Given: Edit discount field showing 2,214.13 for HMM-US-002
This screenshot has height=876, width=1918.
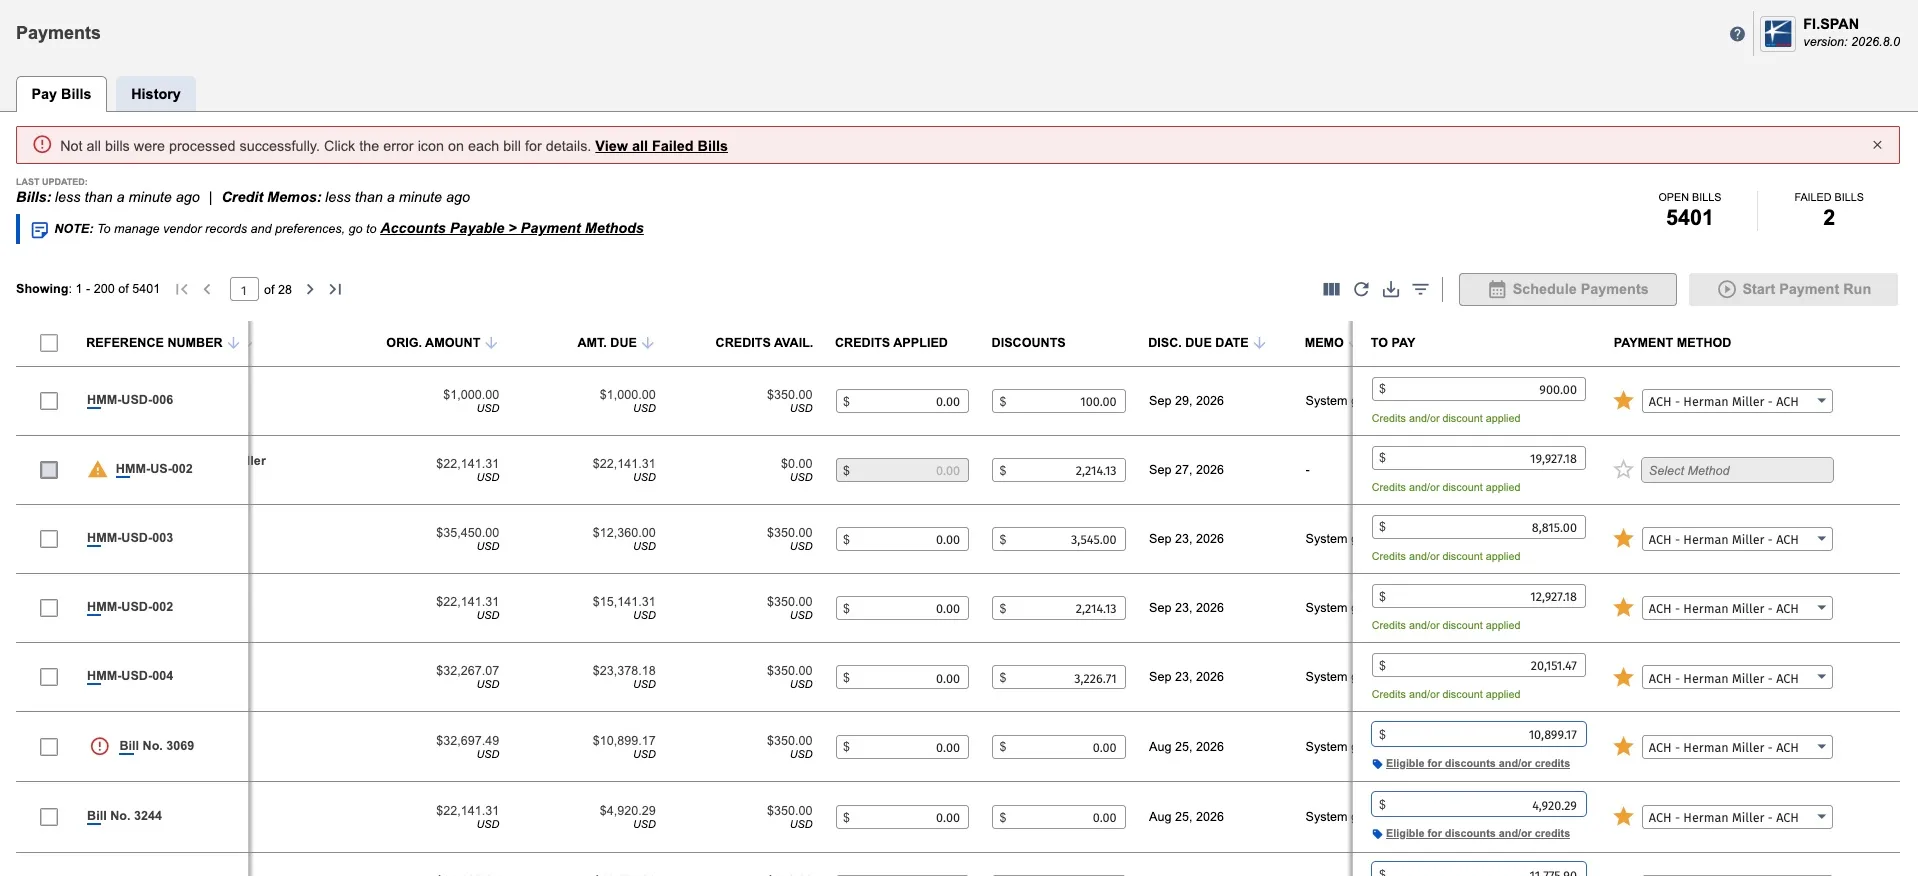Looking at the screenshot, I should tap(1059, 470).
